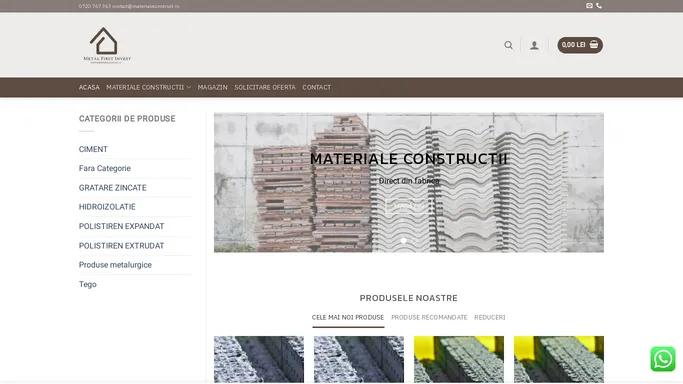Image resolution: width=683 pixels, height=384 pixels.
Task: Open the fourth product thumbnail
Action: (559, 359)
